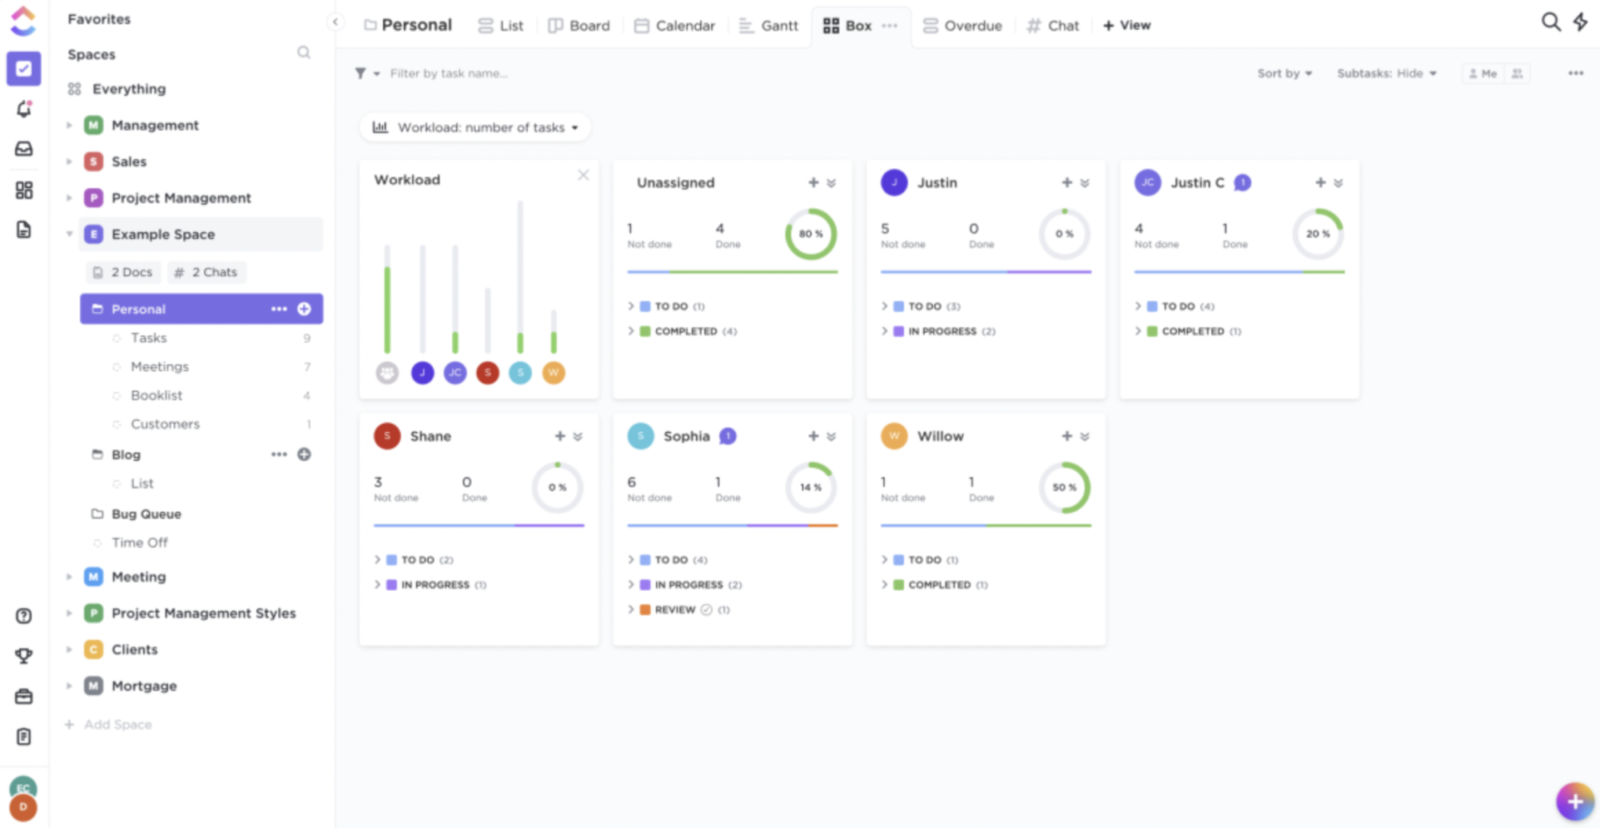Click Add Space in the sidebar
Viewport: 1600px width, 828px height.
click(117, 725)
